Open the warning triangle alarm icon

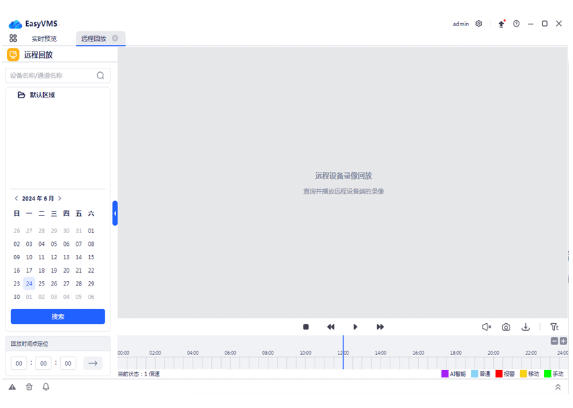tap(12, 387)
